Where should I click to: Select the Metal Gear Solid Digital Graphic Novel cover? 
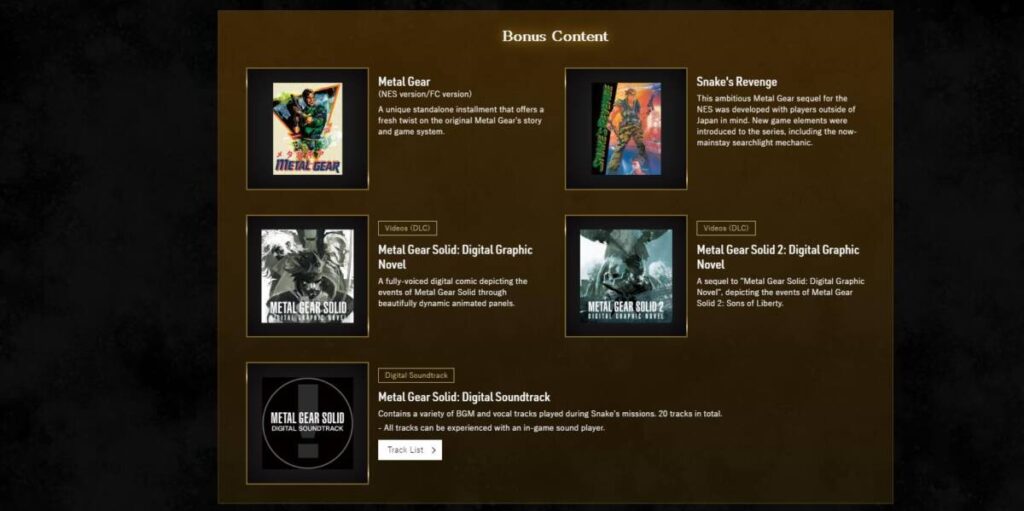point(307,276)
